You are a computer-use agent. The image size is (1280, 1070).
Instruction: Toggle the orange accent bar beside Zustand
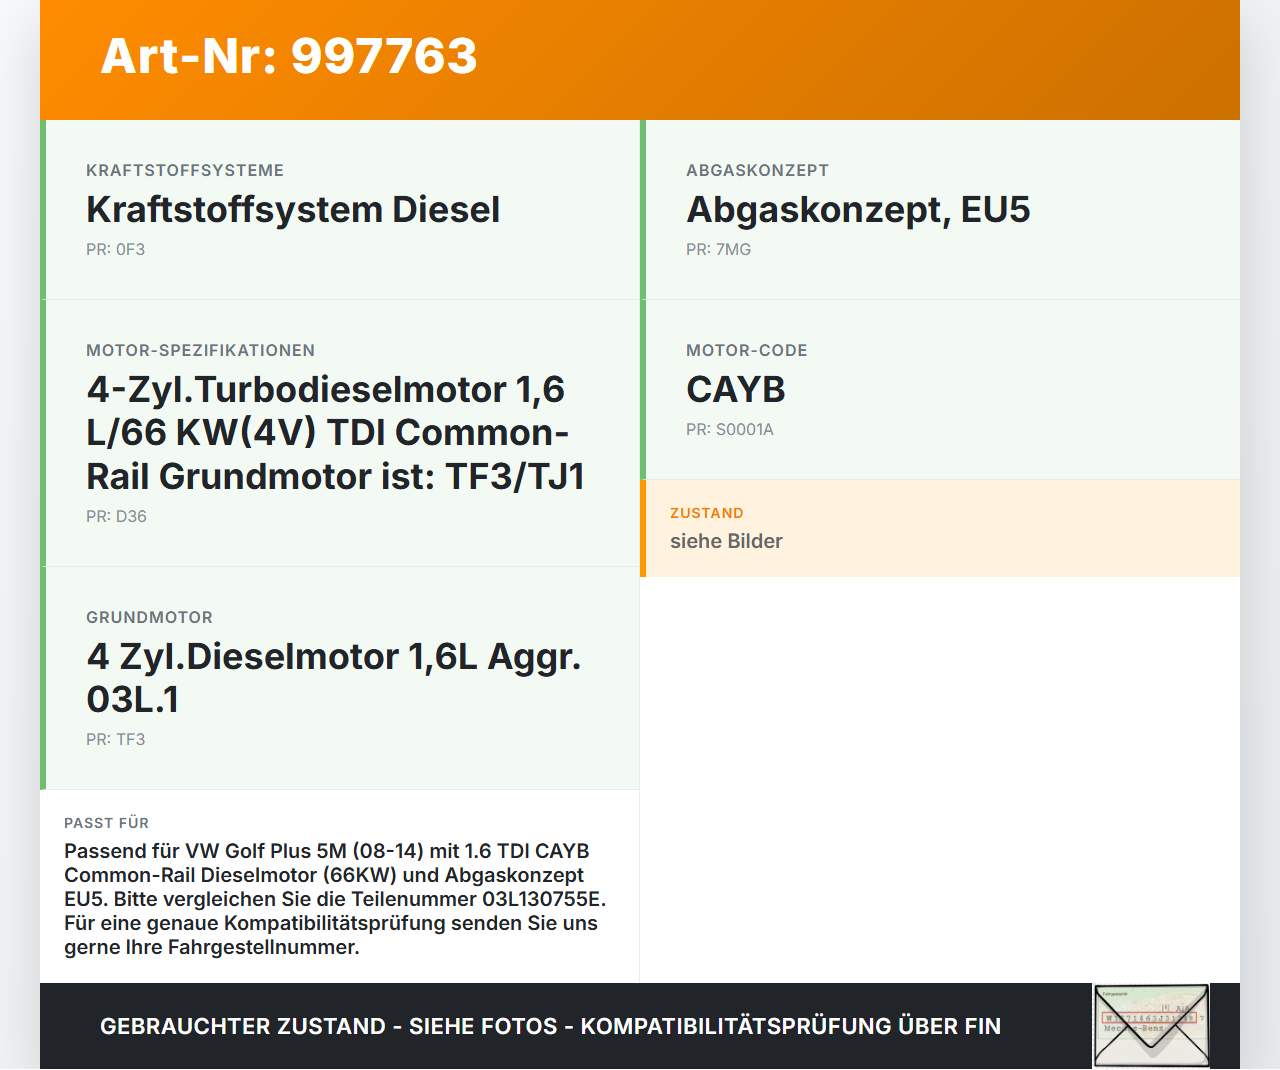(643, 528)
